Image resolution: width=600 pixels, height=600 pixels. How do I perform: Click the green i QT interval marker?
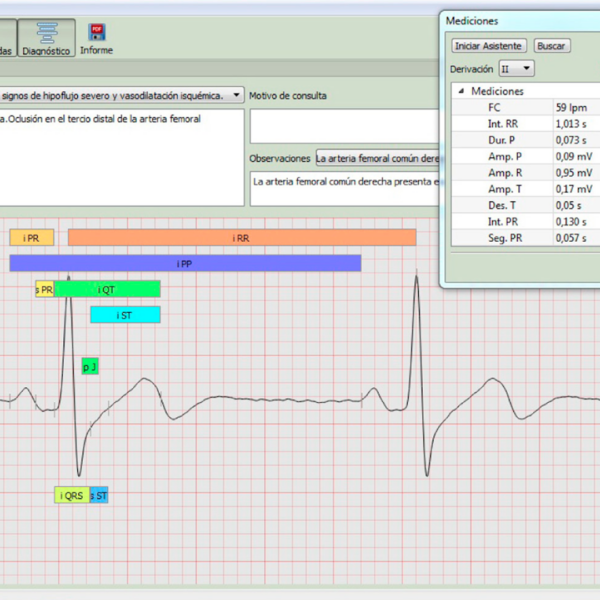108,289
